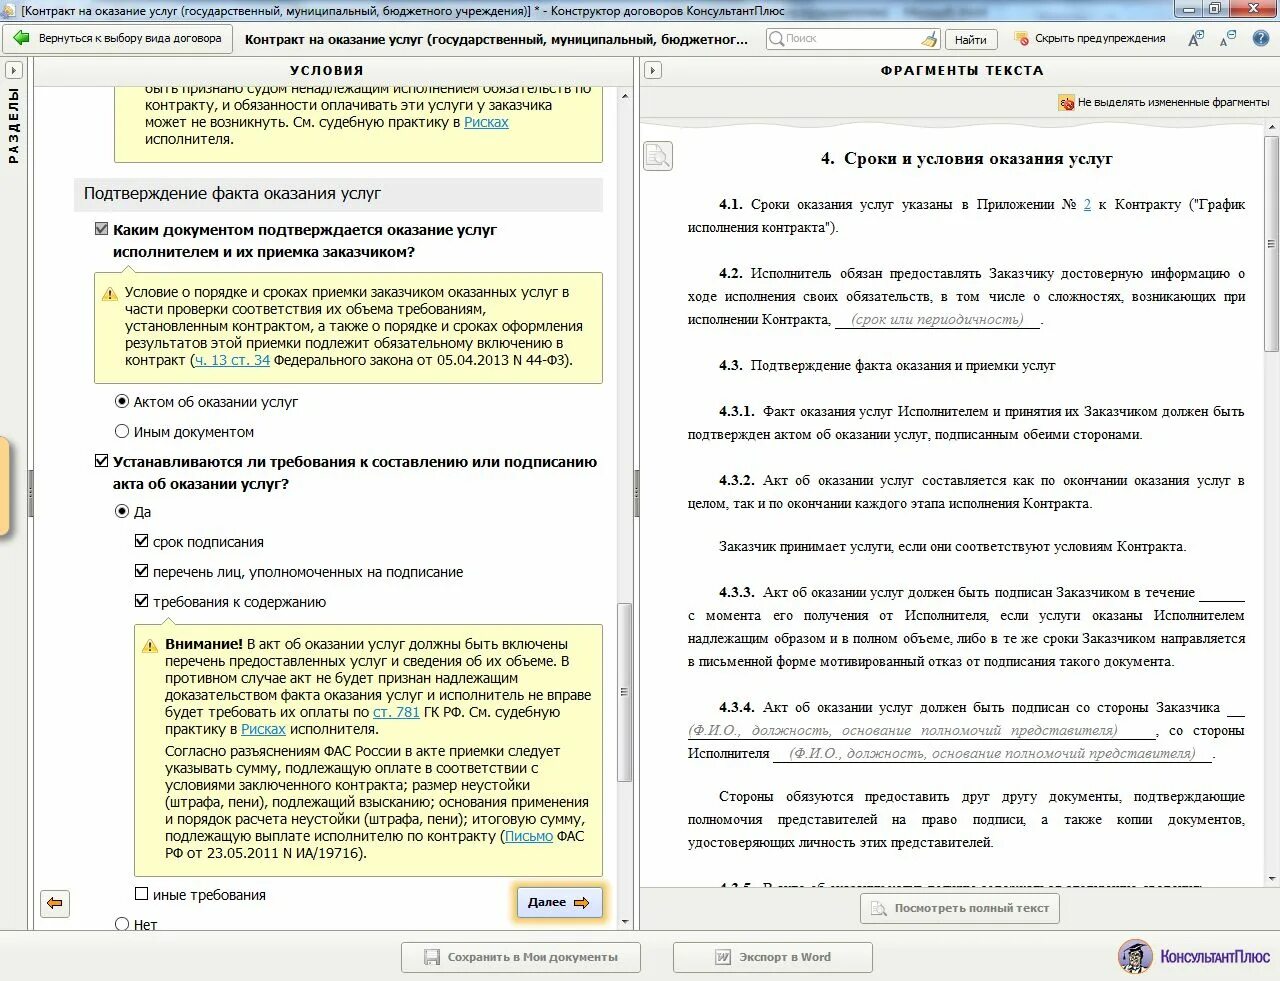1280x981 pixels.
Task: Click the 'ФРАГМЕНТЫ ТЕКСТА' panel header
Action: coord(962,71)
